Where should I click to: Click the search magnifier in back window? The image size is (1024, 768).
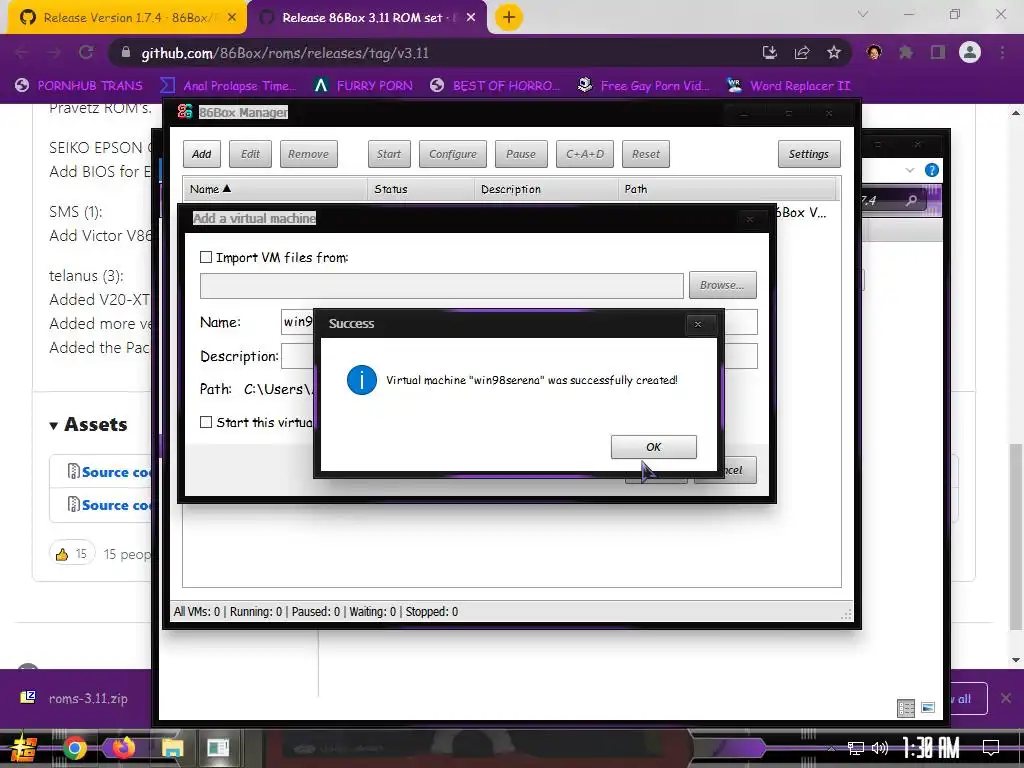(911, 200)
